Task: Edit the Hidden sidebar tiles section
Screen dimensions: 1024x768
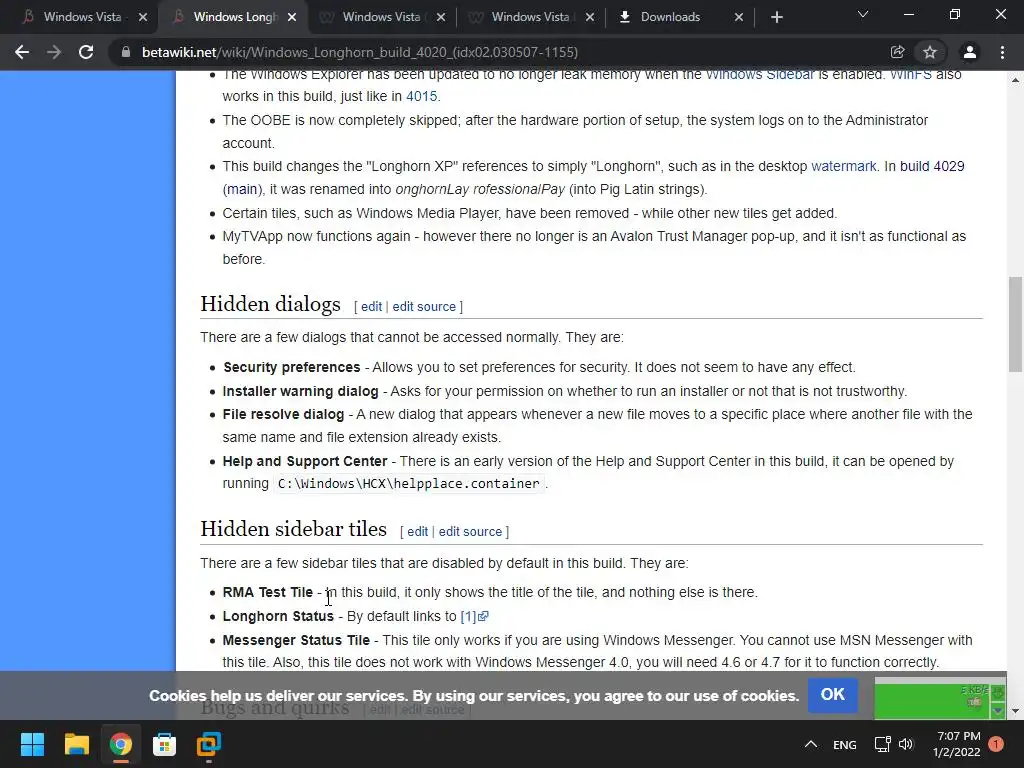Action: click(x=417, y=532)
